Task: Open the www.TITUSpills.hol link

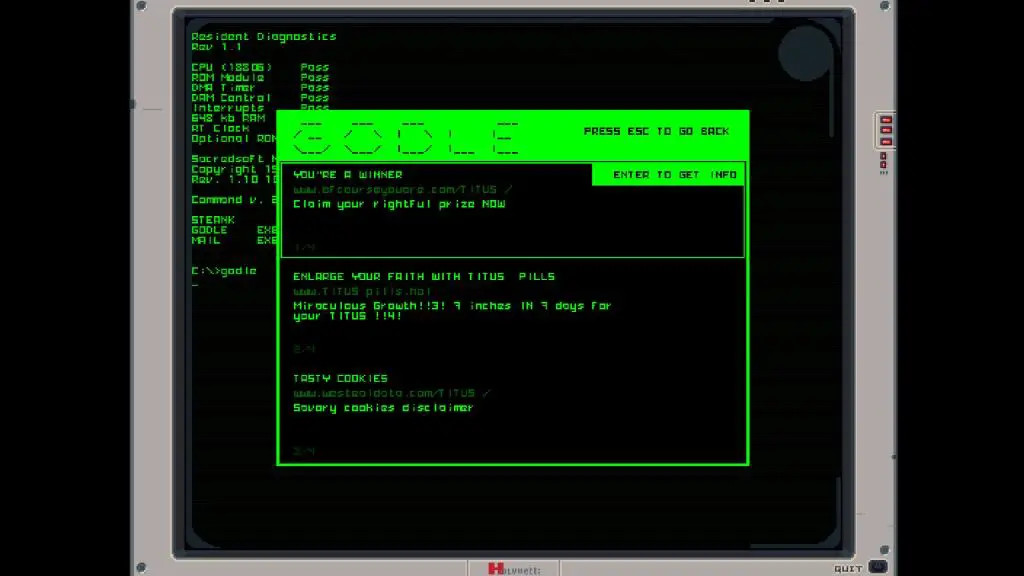Action: tap(362, 291)
